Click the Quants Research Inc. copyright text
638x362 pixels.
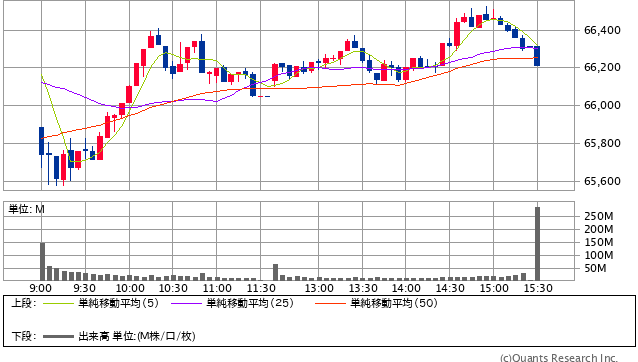coord(559,358)
